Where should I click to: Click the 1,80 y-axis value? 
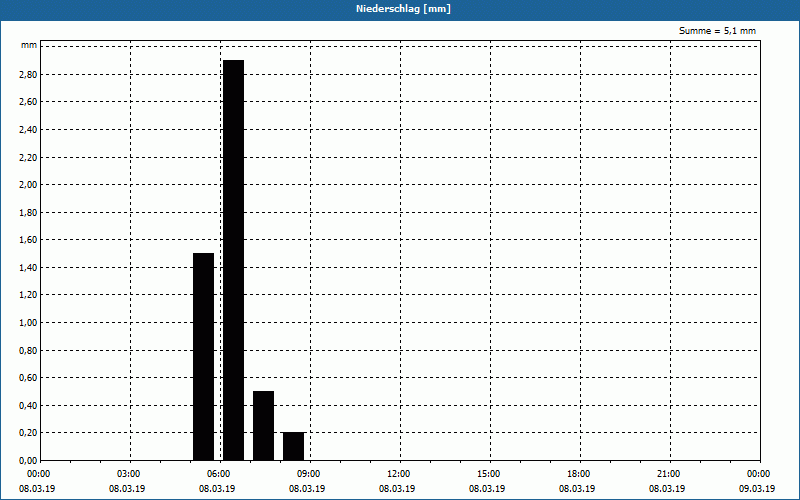coord(28,212)
